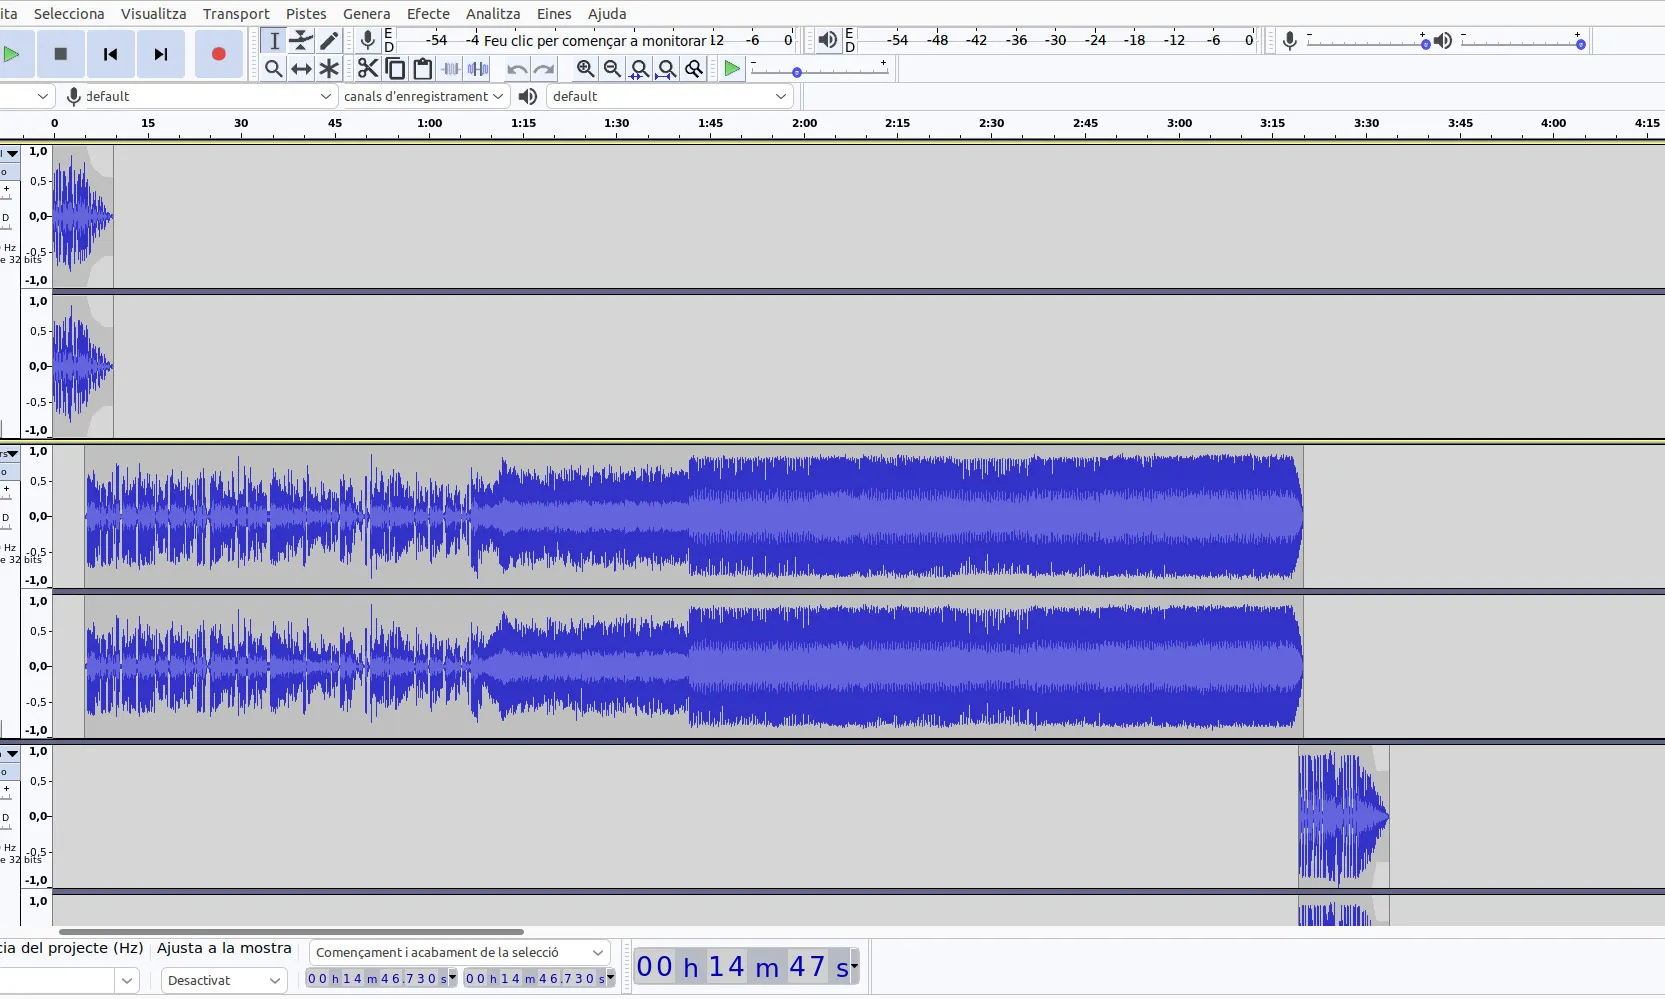This screenshot has height=999, width=1665.
Task: Open the Efecte menu
Action: click(428, 14)
